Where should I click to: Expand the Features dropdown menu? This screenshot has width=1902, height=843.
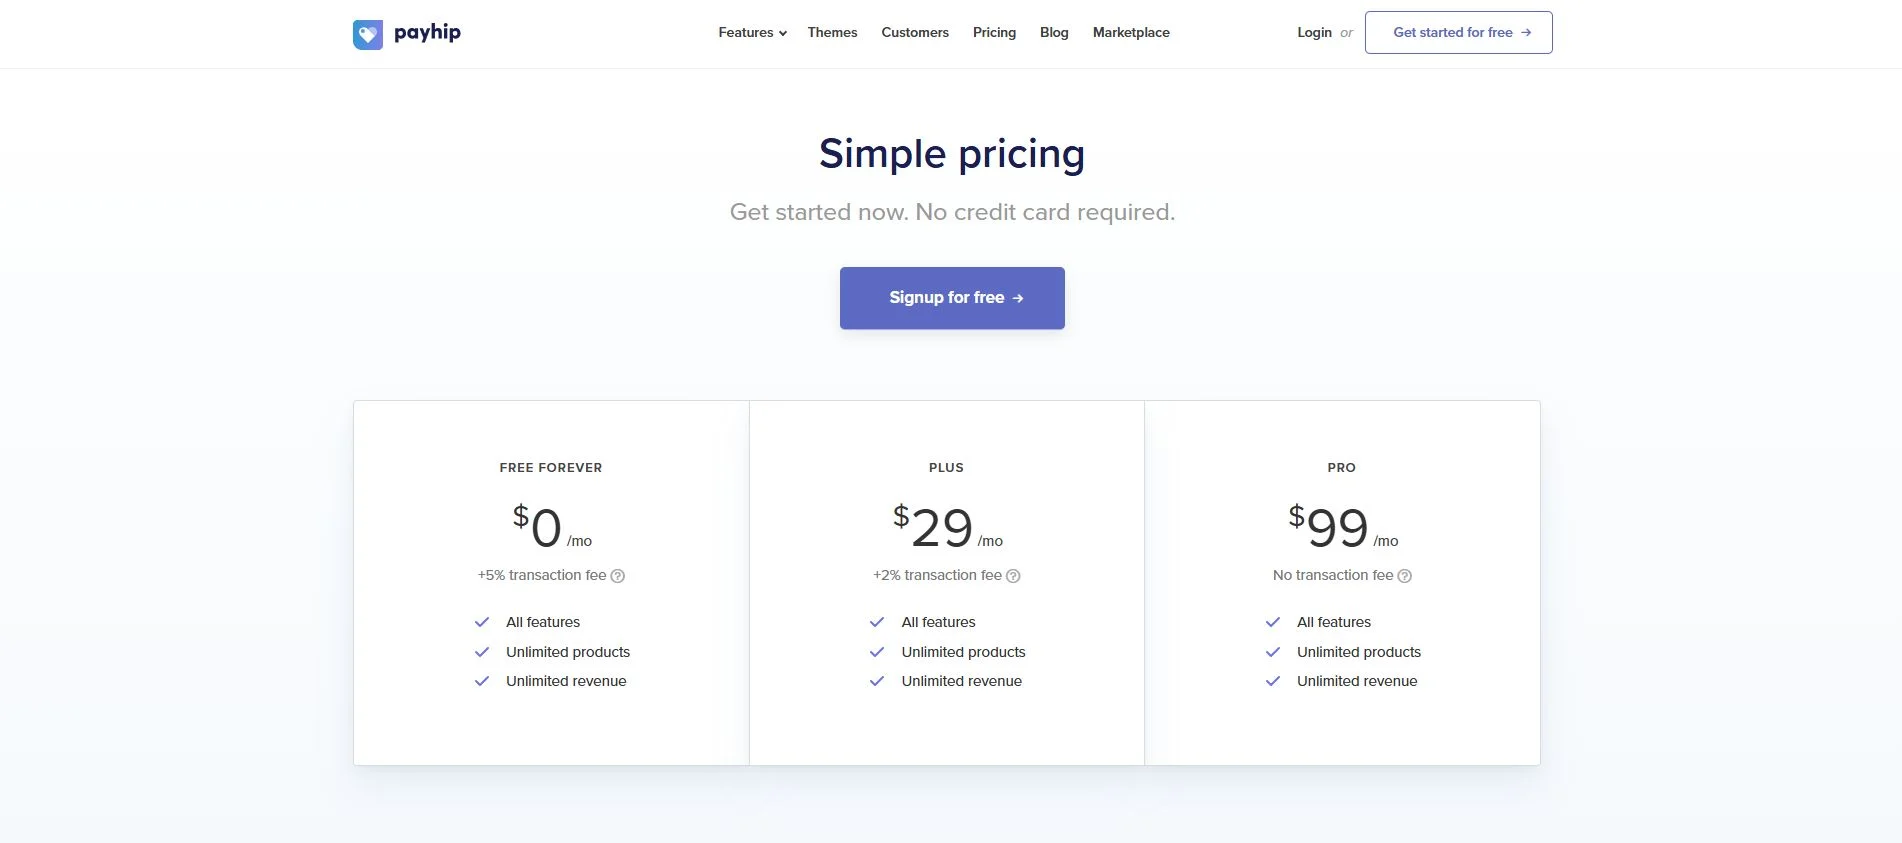[751, 32]
